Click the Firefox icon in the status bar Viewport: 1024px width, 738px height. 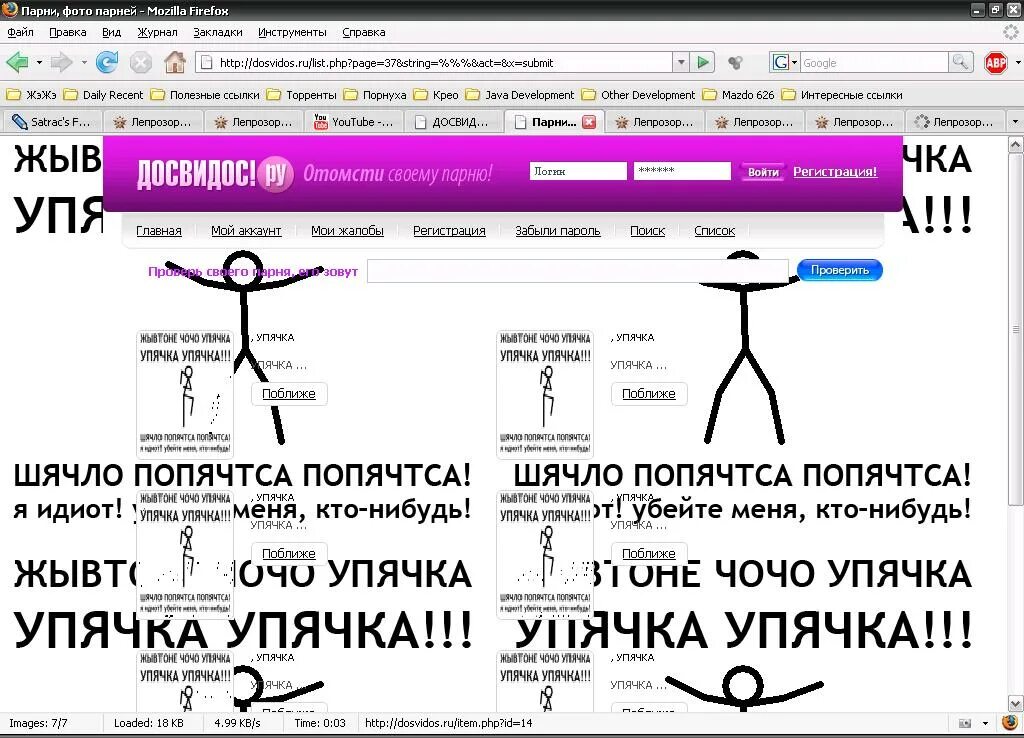[x=1010, y=723]
